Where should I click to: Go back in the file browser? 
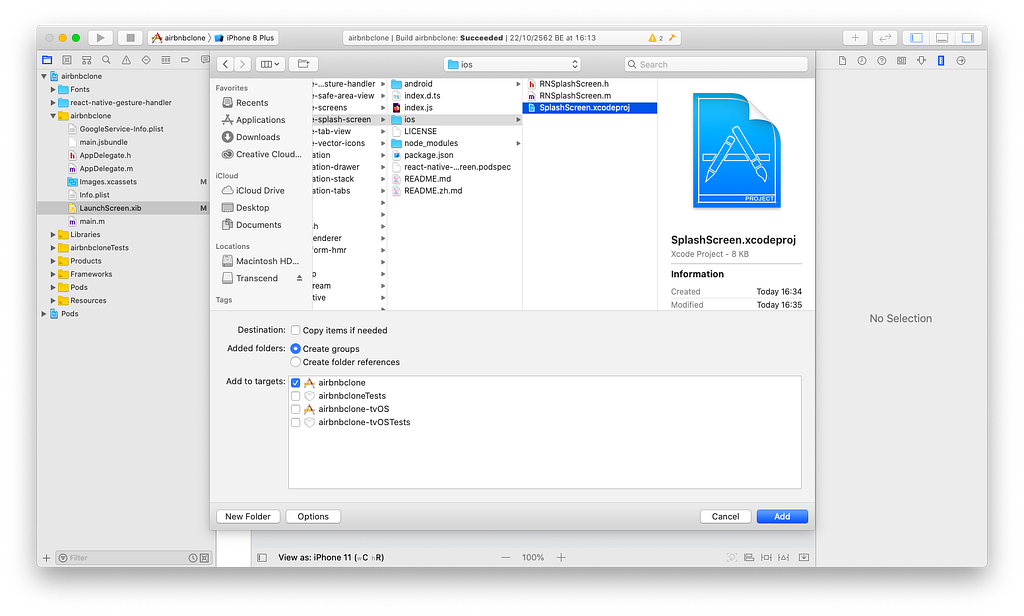pos(225,64)
